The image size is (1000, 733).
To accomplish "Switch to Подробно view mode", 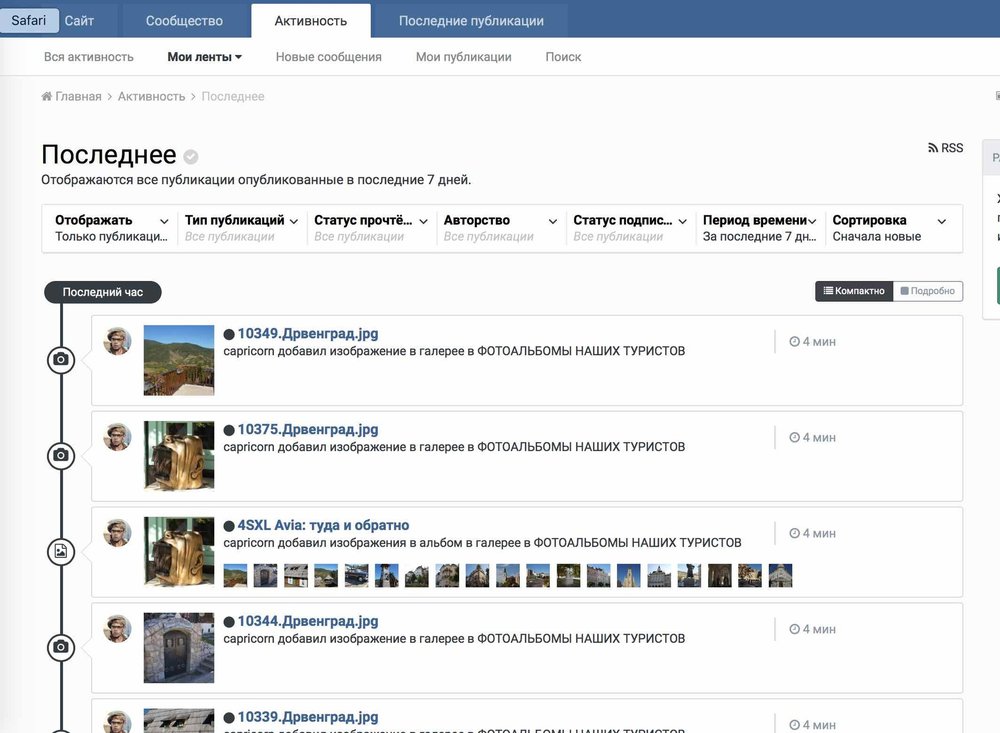I will [927, 291].
